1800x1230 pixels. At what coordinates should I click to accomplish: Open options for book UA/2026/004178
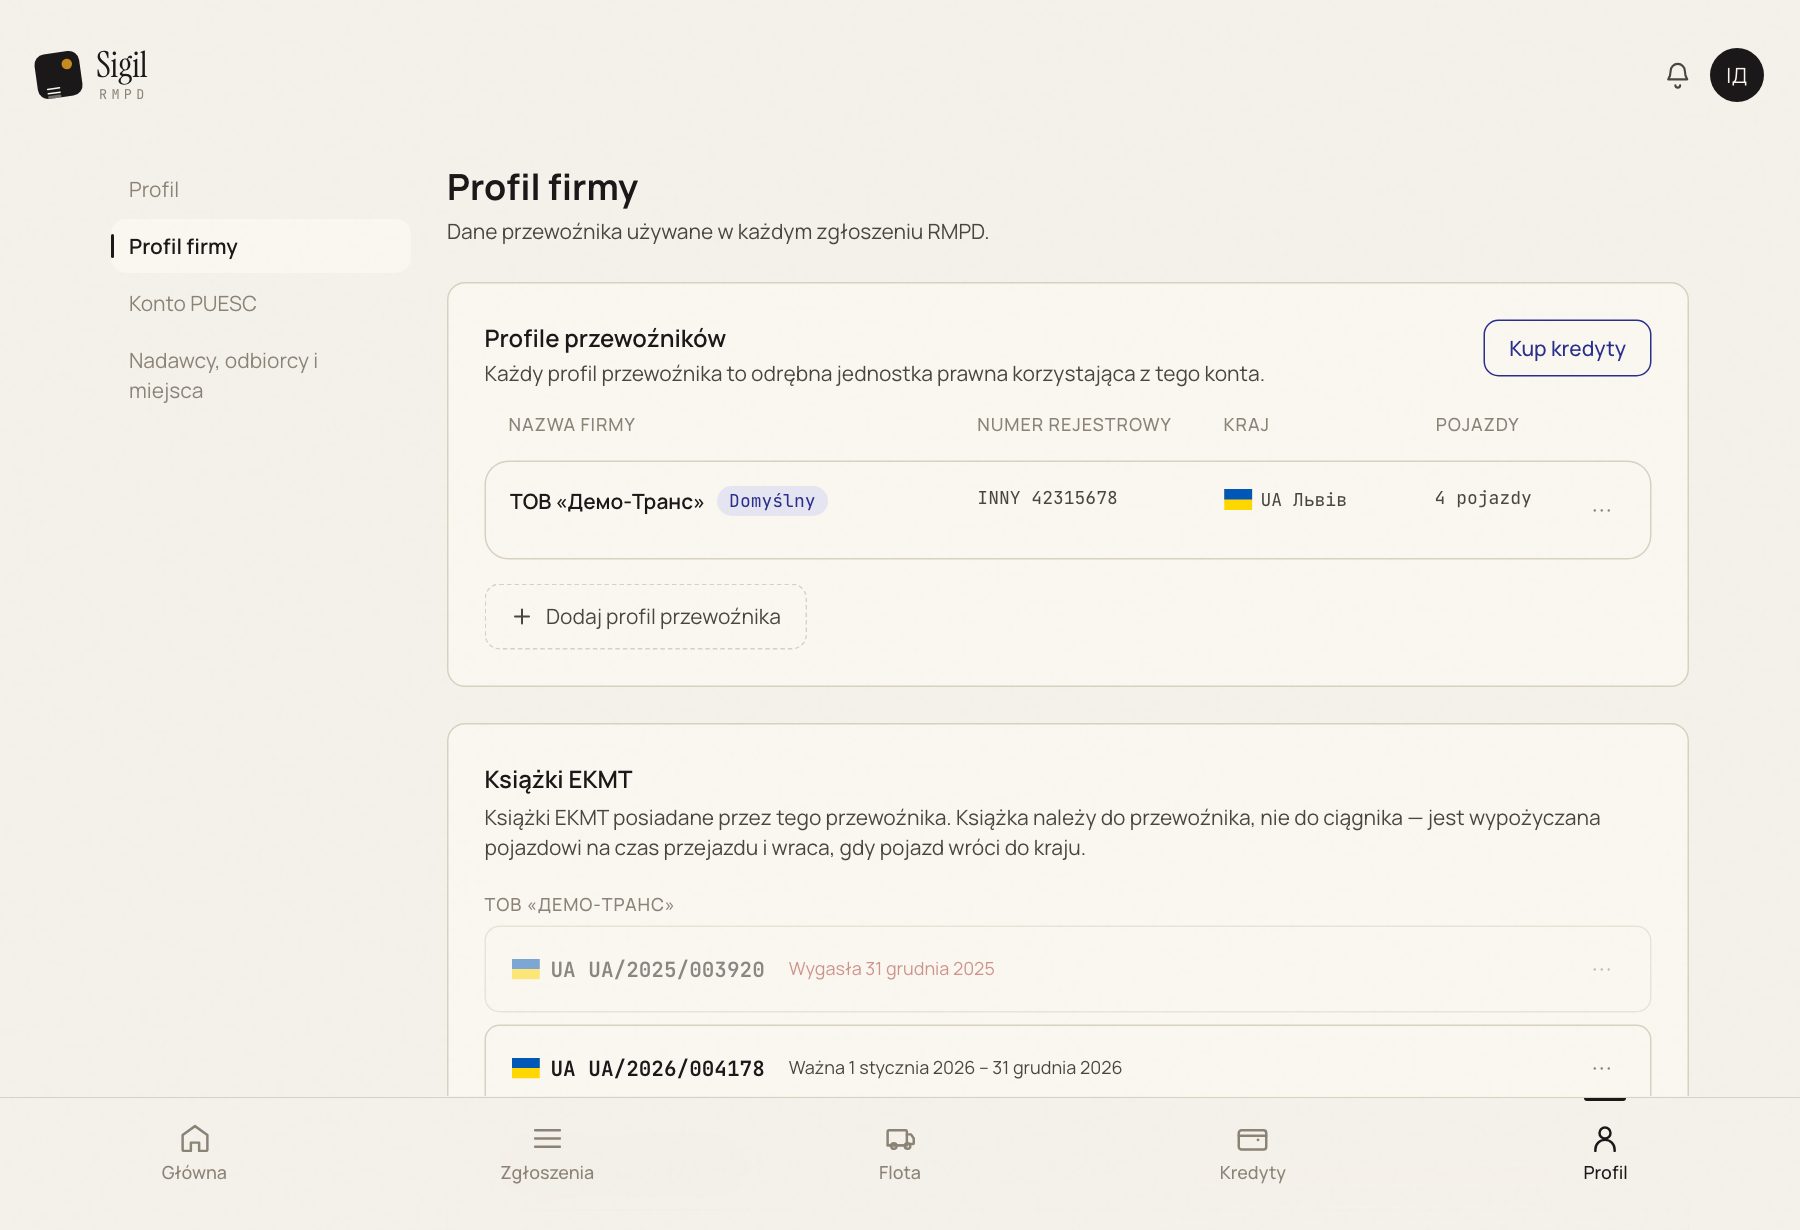tap(1601, 1068)
